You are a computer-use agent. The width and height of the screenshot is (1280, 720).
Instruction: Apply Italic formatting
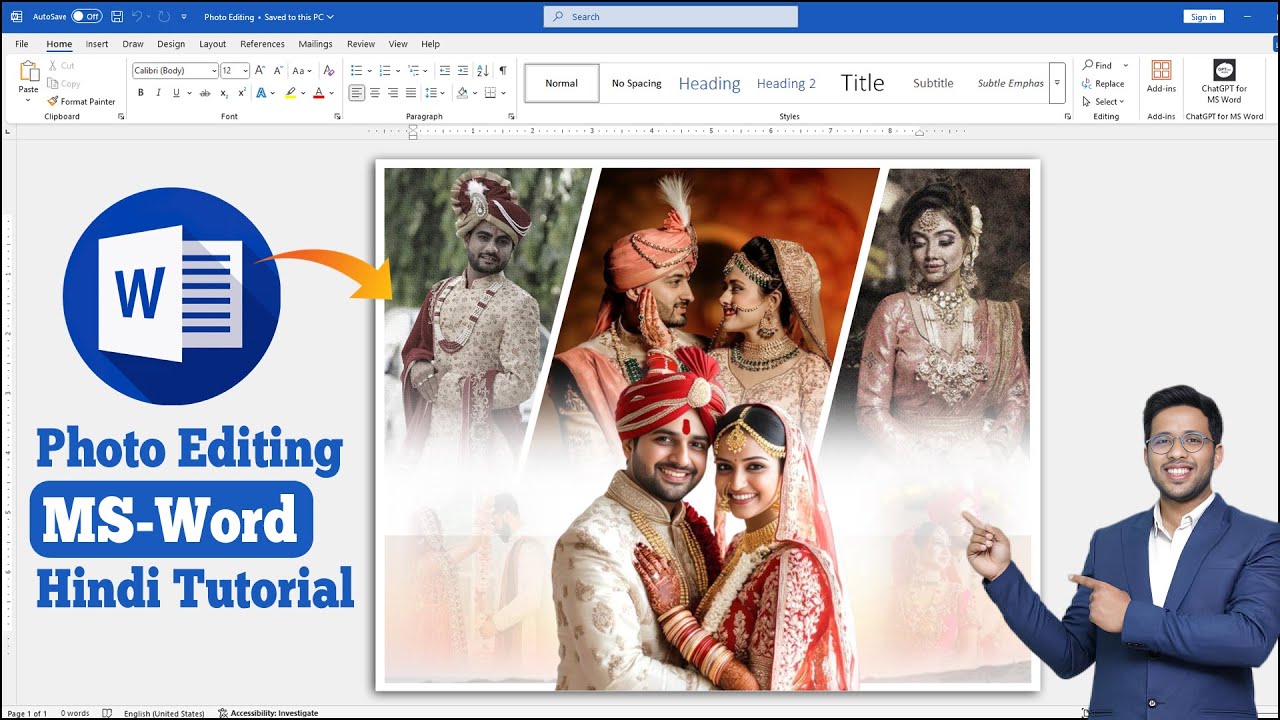tap(158, 93)
